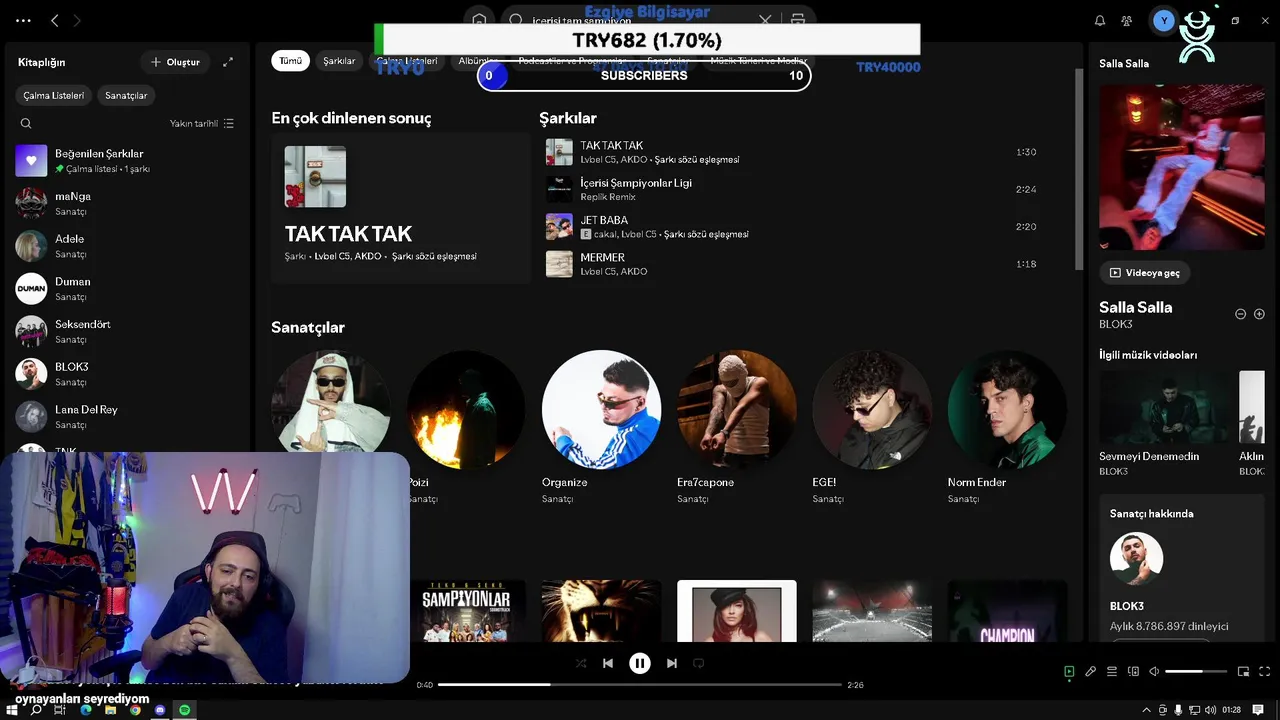This screenshot has width=1280, height=720.
Task: Open the Organize artist
Action: 601,409
